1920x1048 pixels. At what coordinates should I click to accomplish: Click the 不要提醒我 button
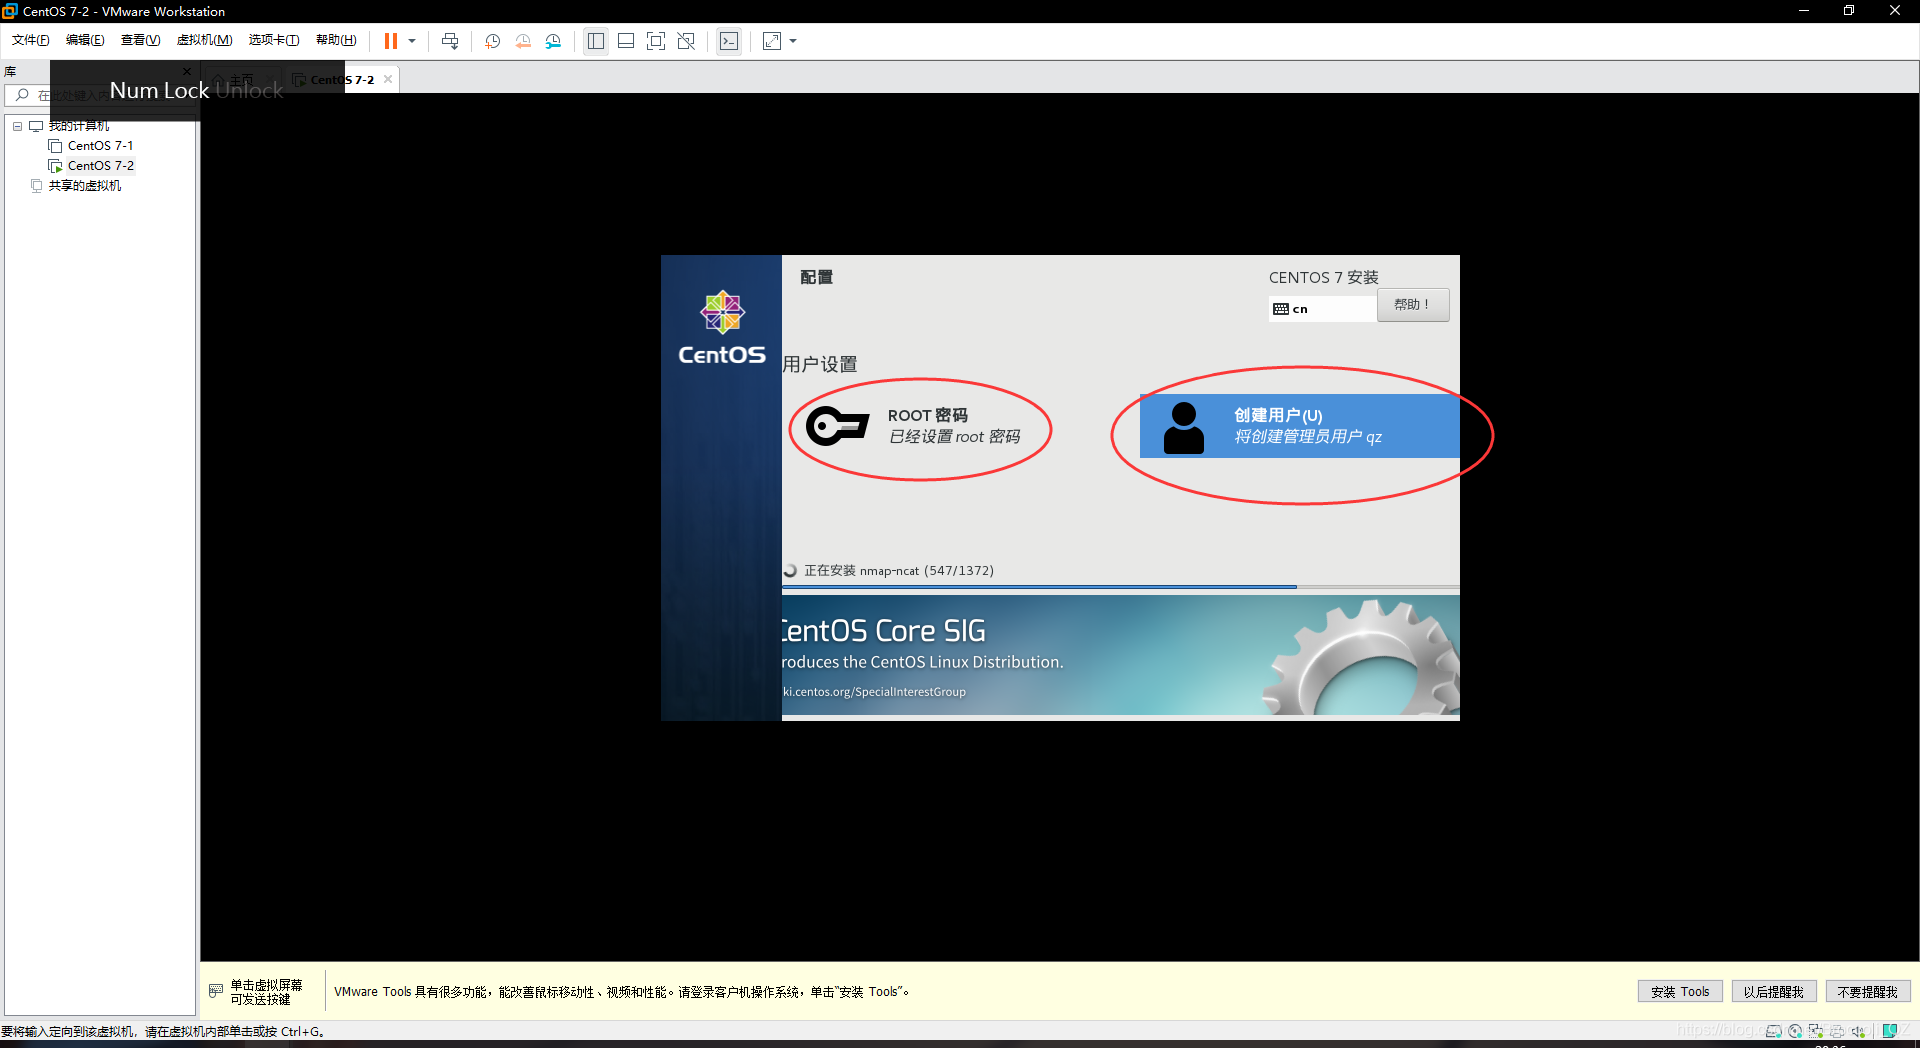[x=1867, y=992]
